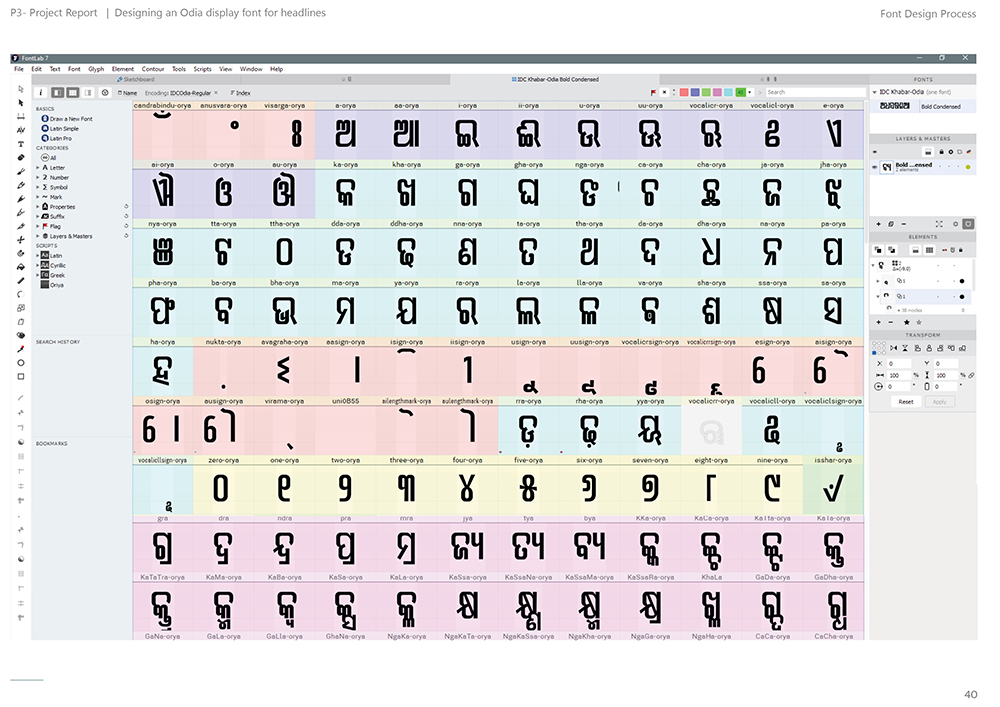
Task: Open the Glyph menu
Action: point(96,69)
